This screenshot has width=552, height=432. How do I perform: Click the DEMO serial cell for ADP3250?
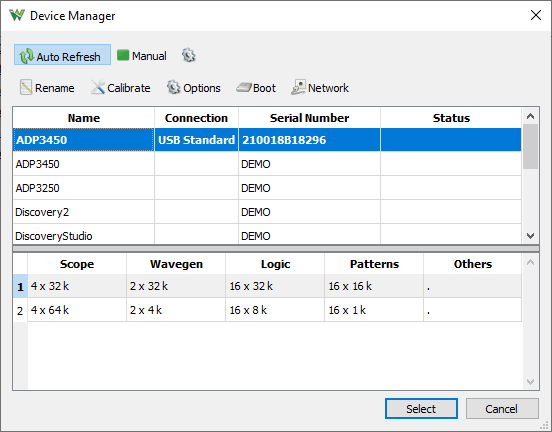point(309,188)
